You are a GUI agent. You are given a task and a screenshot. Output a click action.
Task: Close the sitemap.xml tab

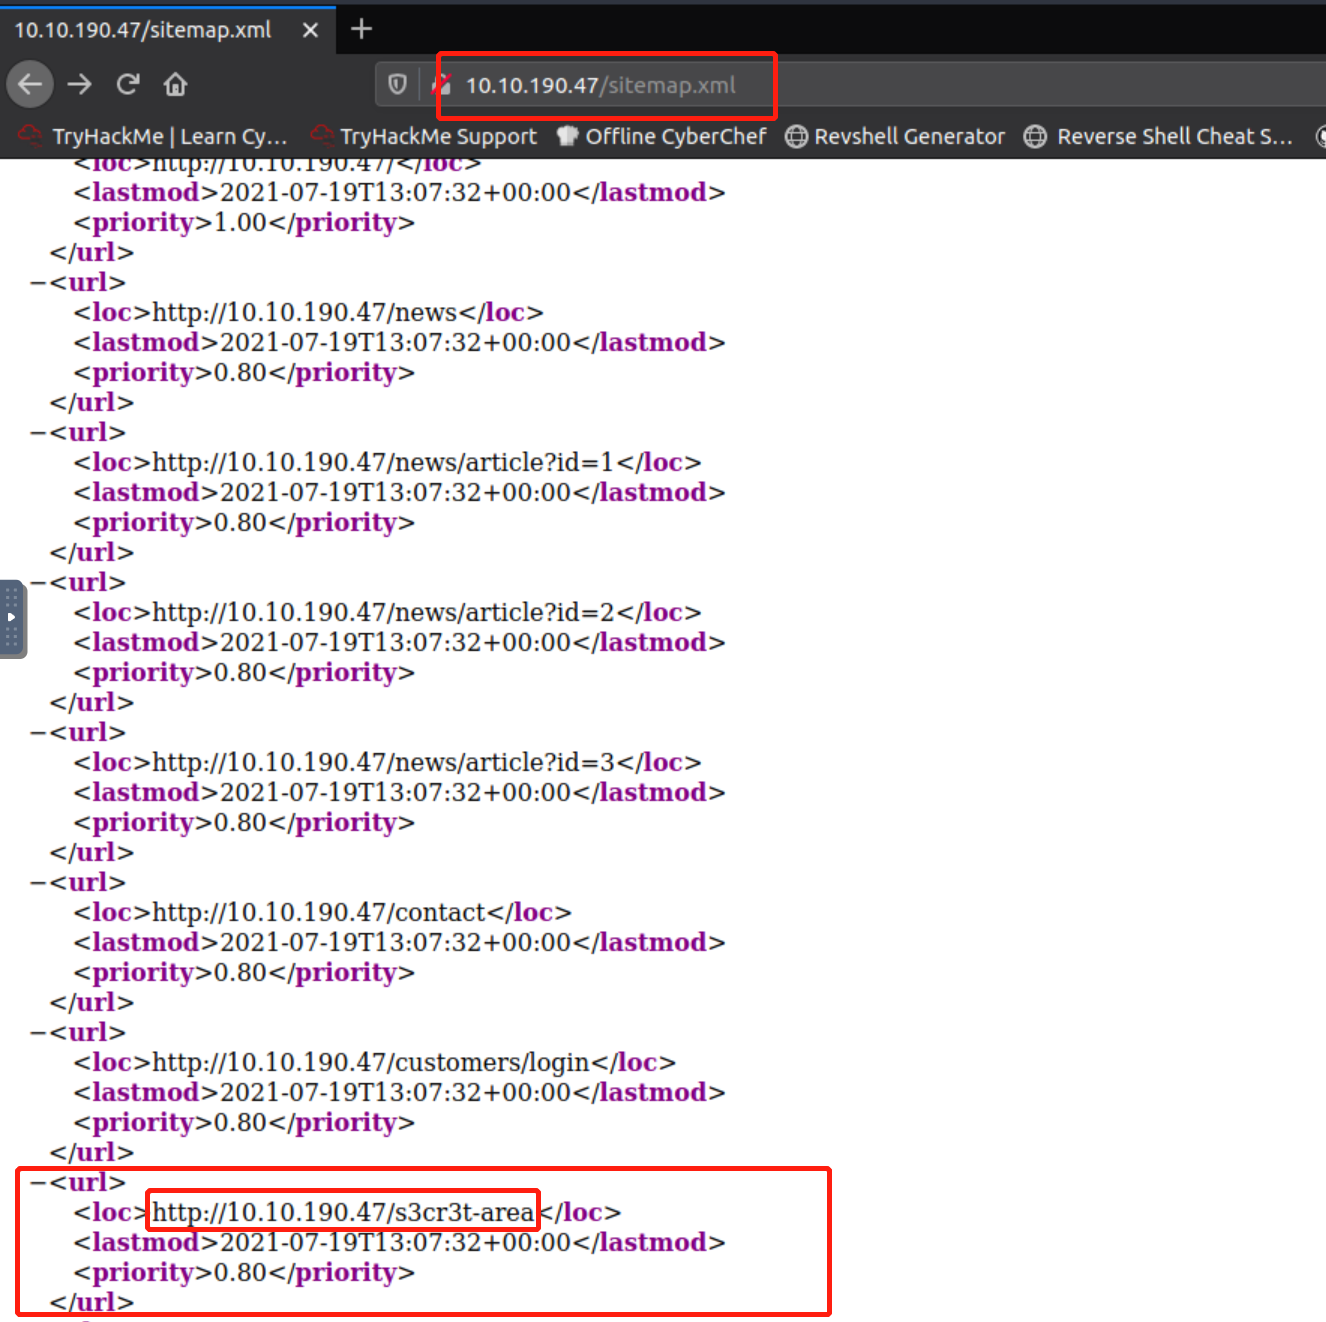tap(310, 30)
